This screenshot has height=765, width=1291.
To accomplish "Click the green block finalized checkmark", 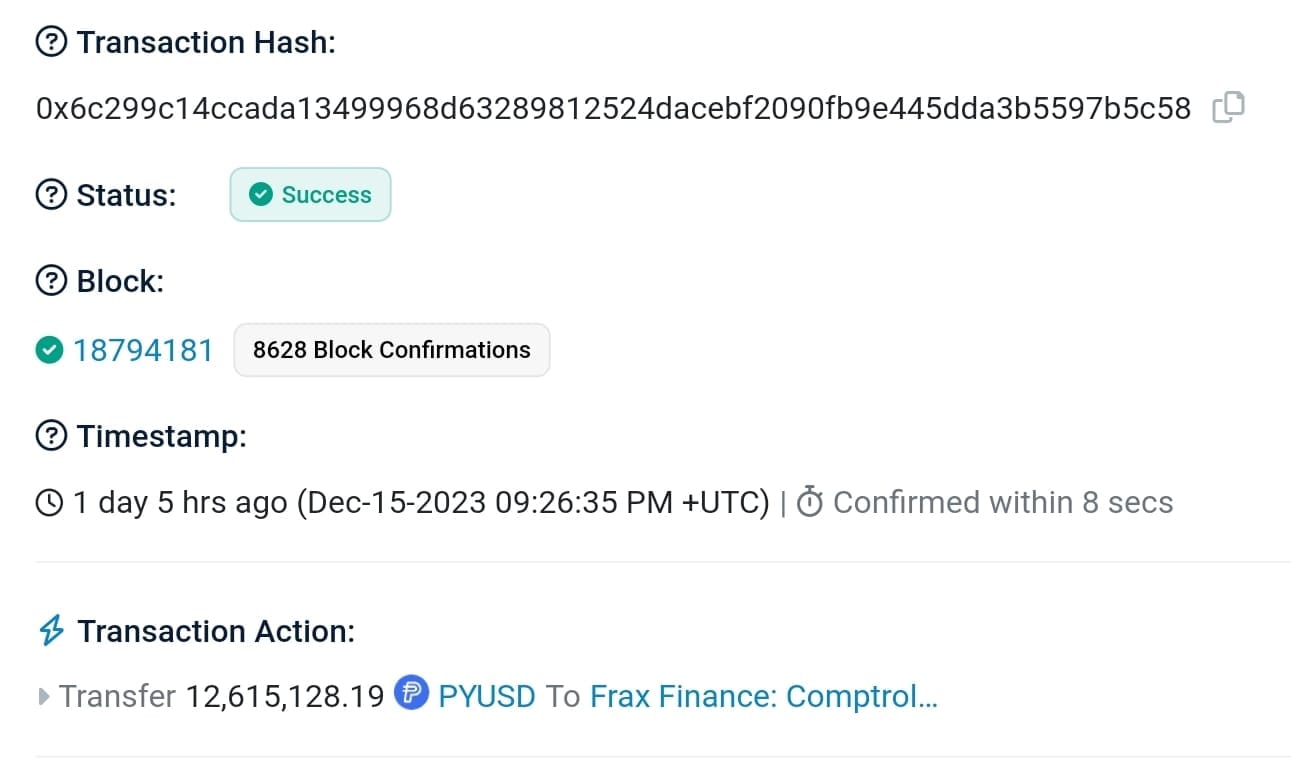I will 48,350.
